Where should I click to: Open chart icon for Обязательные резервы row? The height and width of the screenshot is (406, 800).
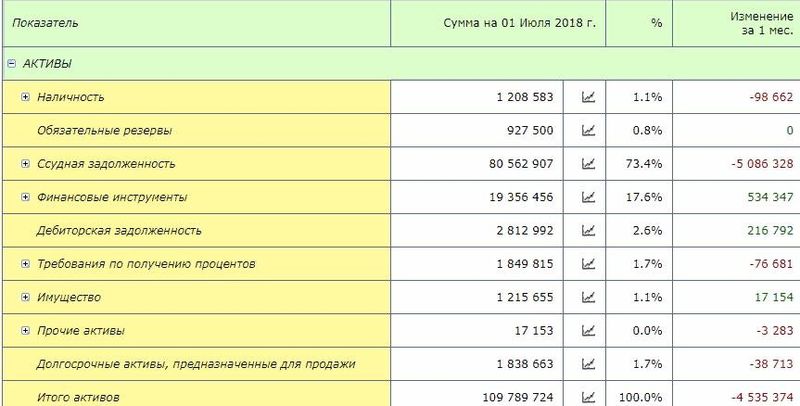point(588,131)
